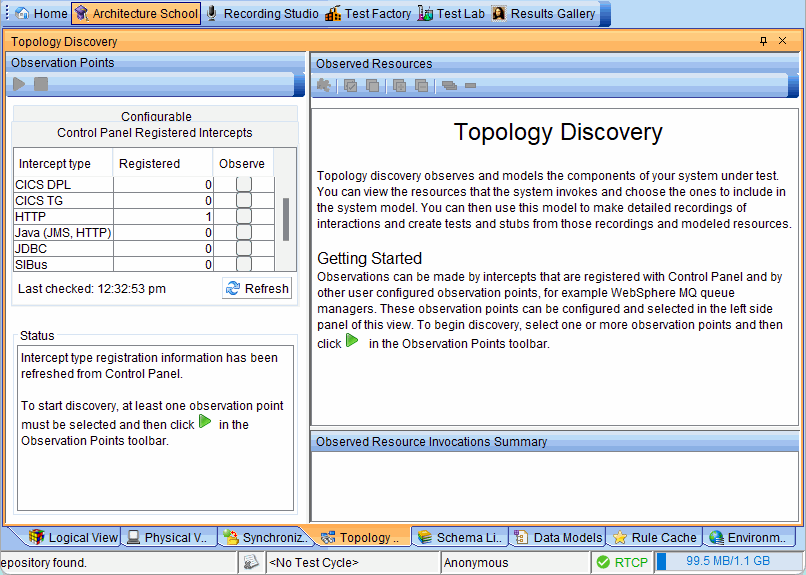Select the HTTP intercept type cell
806x575 pixels.
click(63, 216)
